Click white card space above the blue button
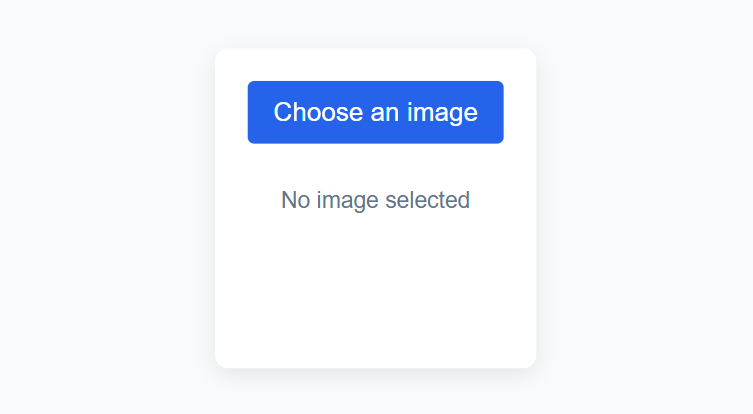 375,64
